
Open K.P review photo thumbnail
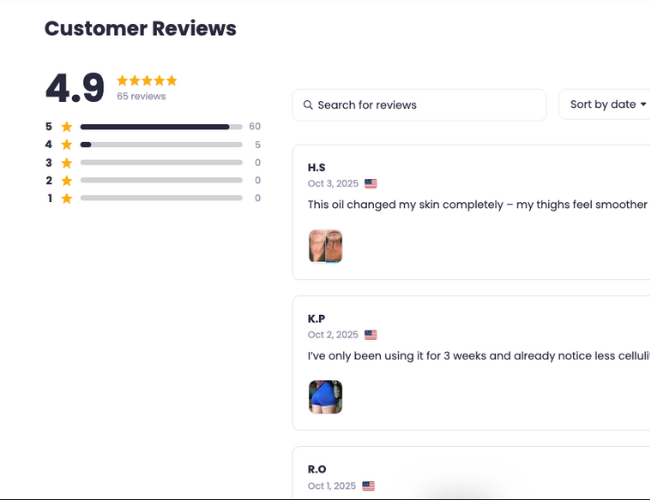[x=325, y=397]
